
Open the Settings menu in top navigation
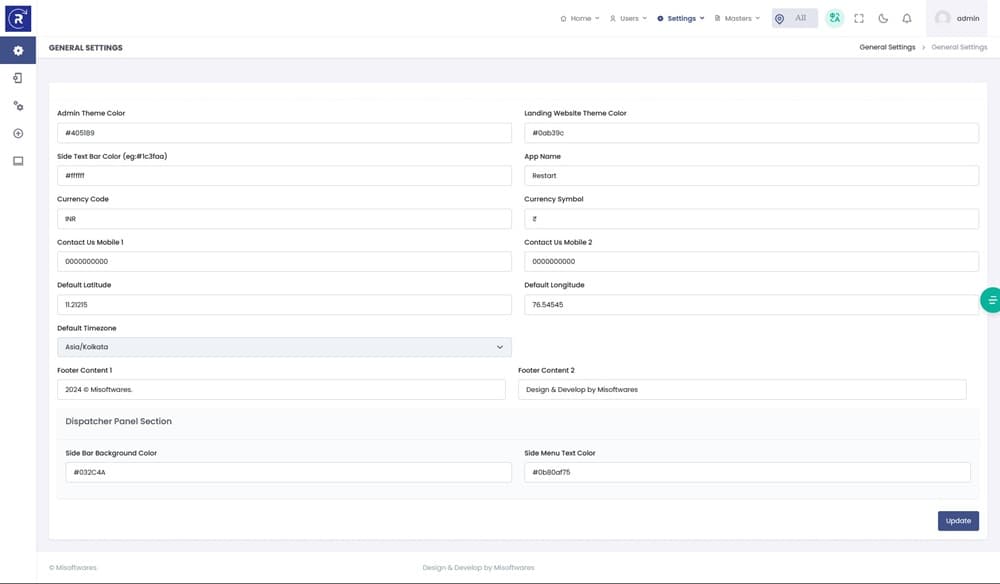681,18
